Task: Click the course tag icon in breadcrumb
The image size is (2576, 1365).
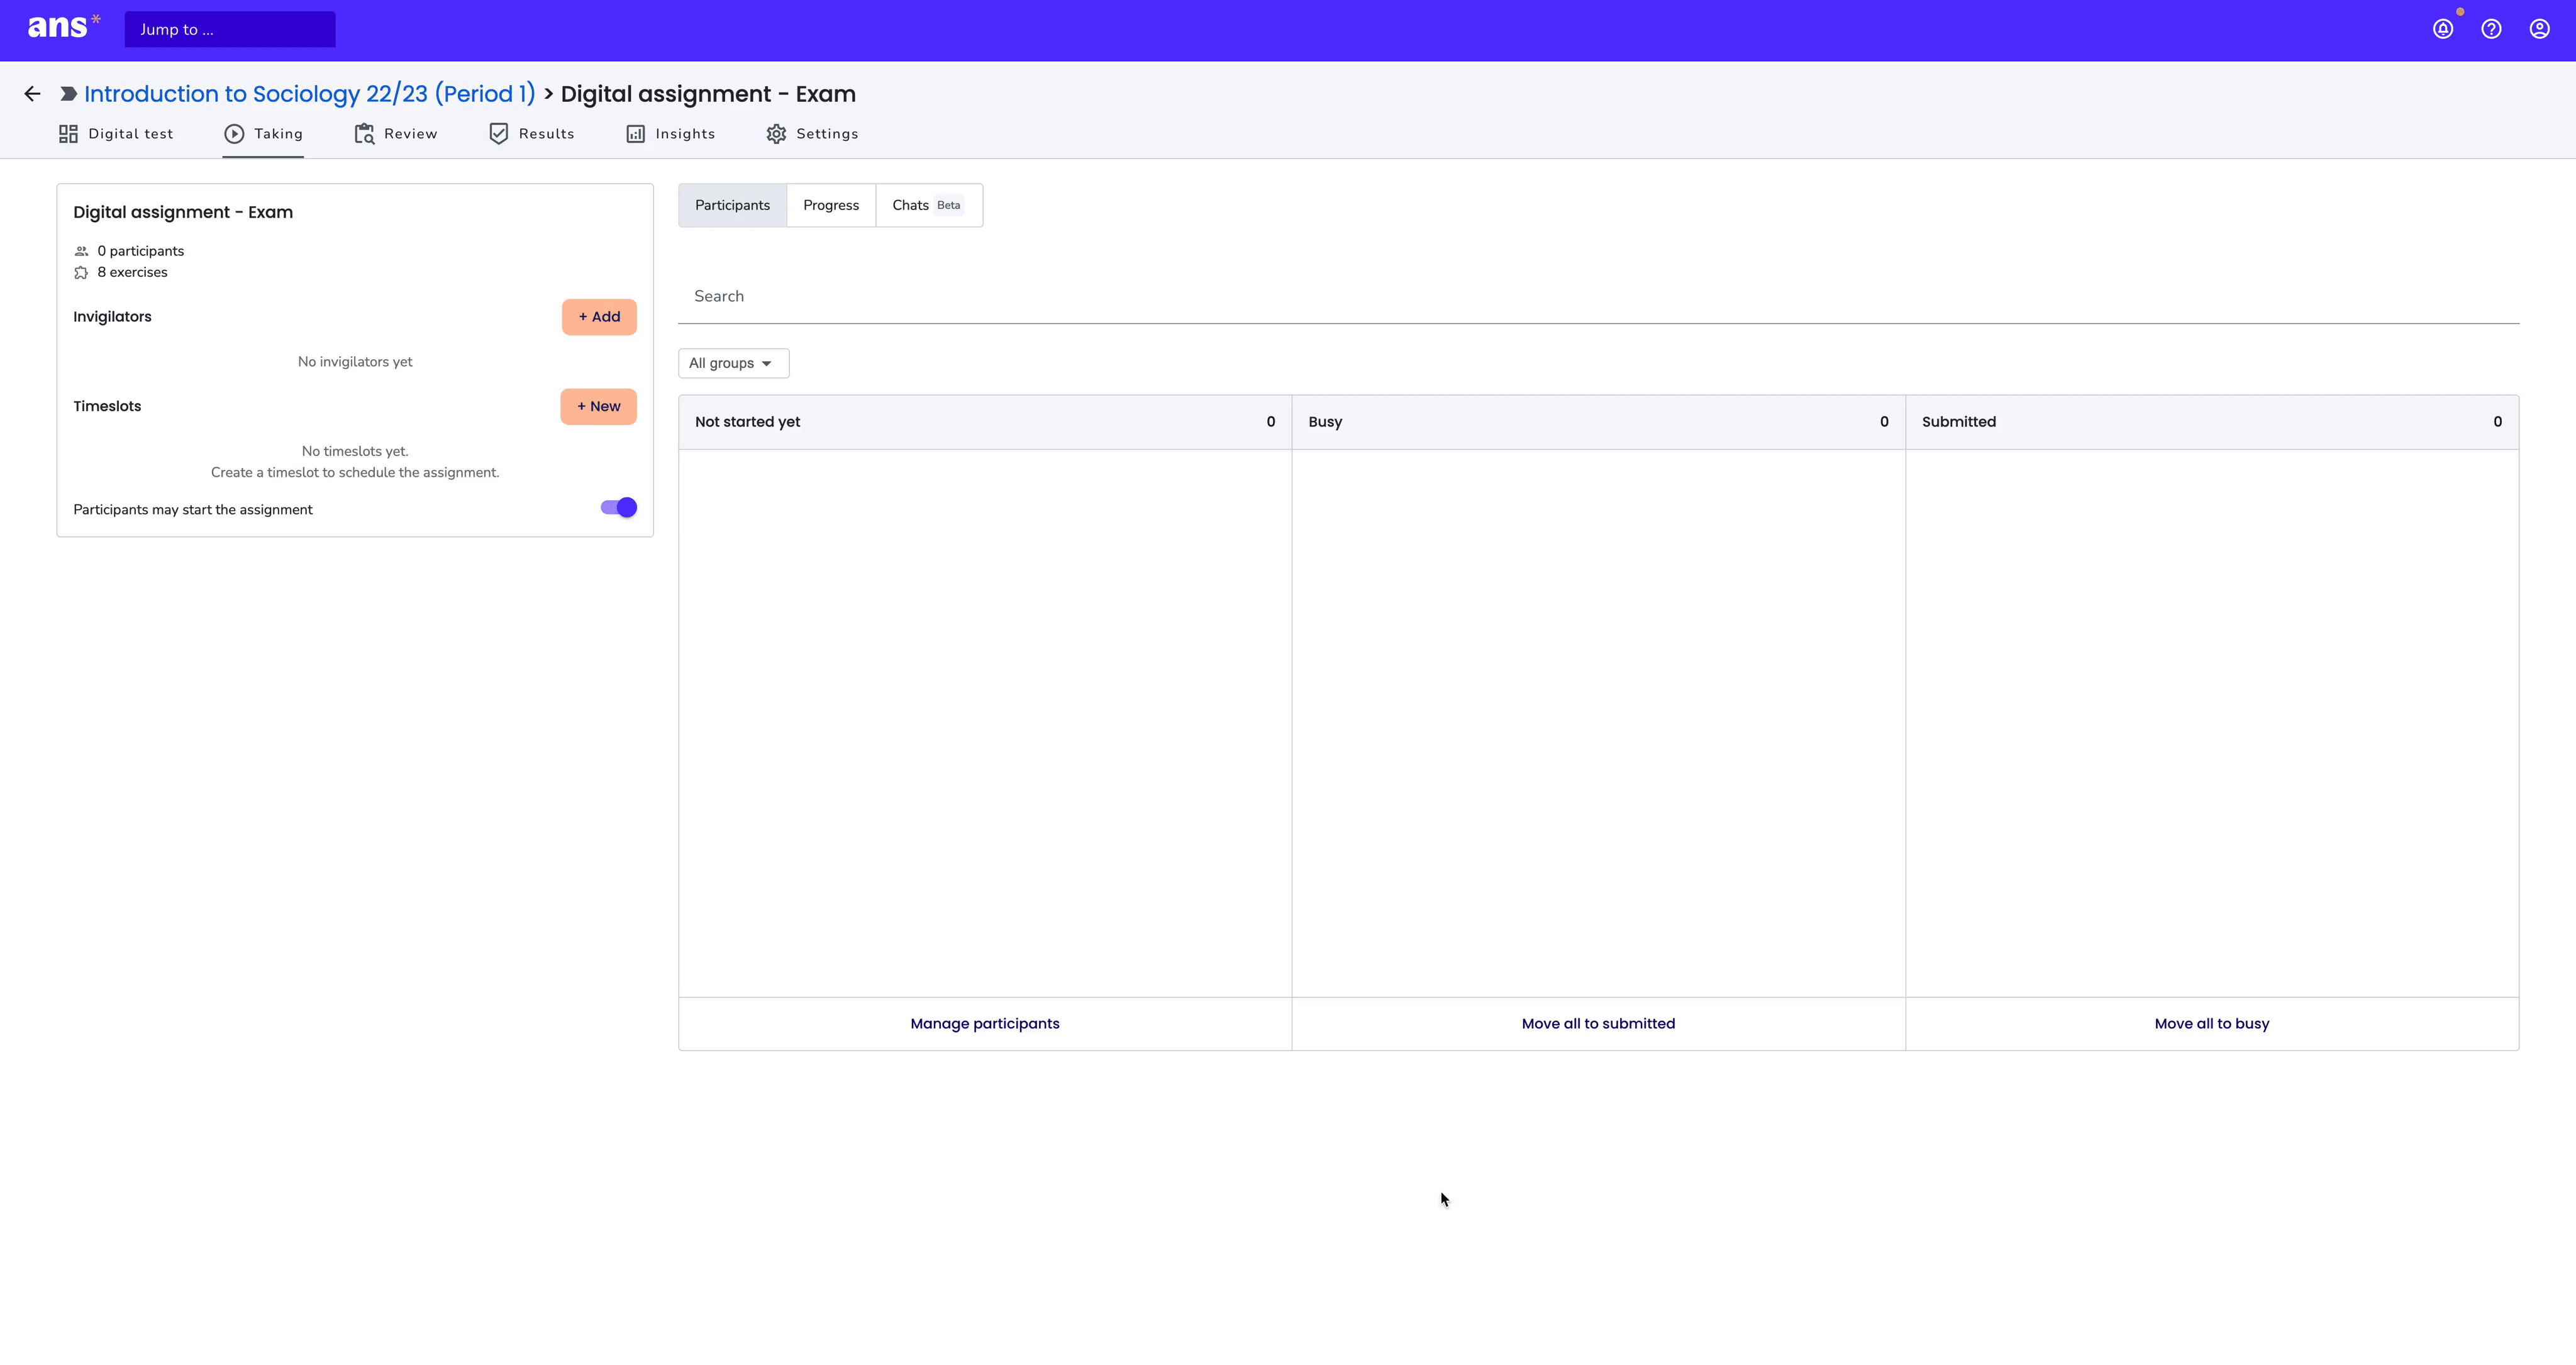Action: pos(68,94)
